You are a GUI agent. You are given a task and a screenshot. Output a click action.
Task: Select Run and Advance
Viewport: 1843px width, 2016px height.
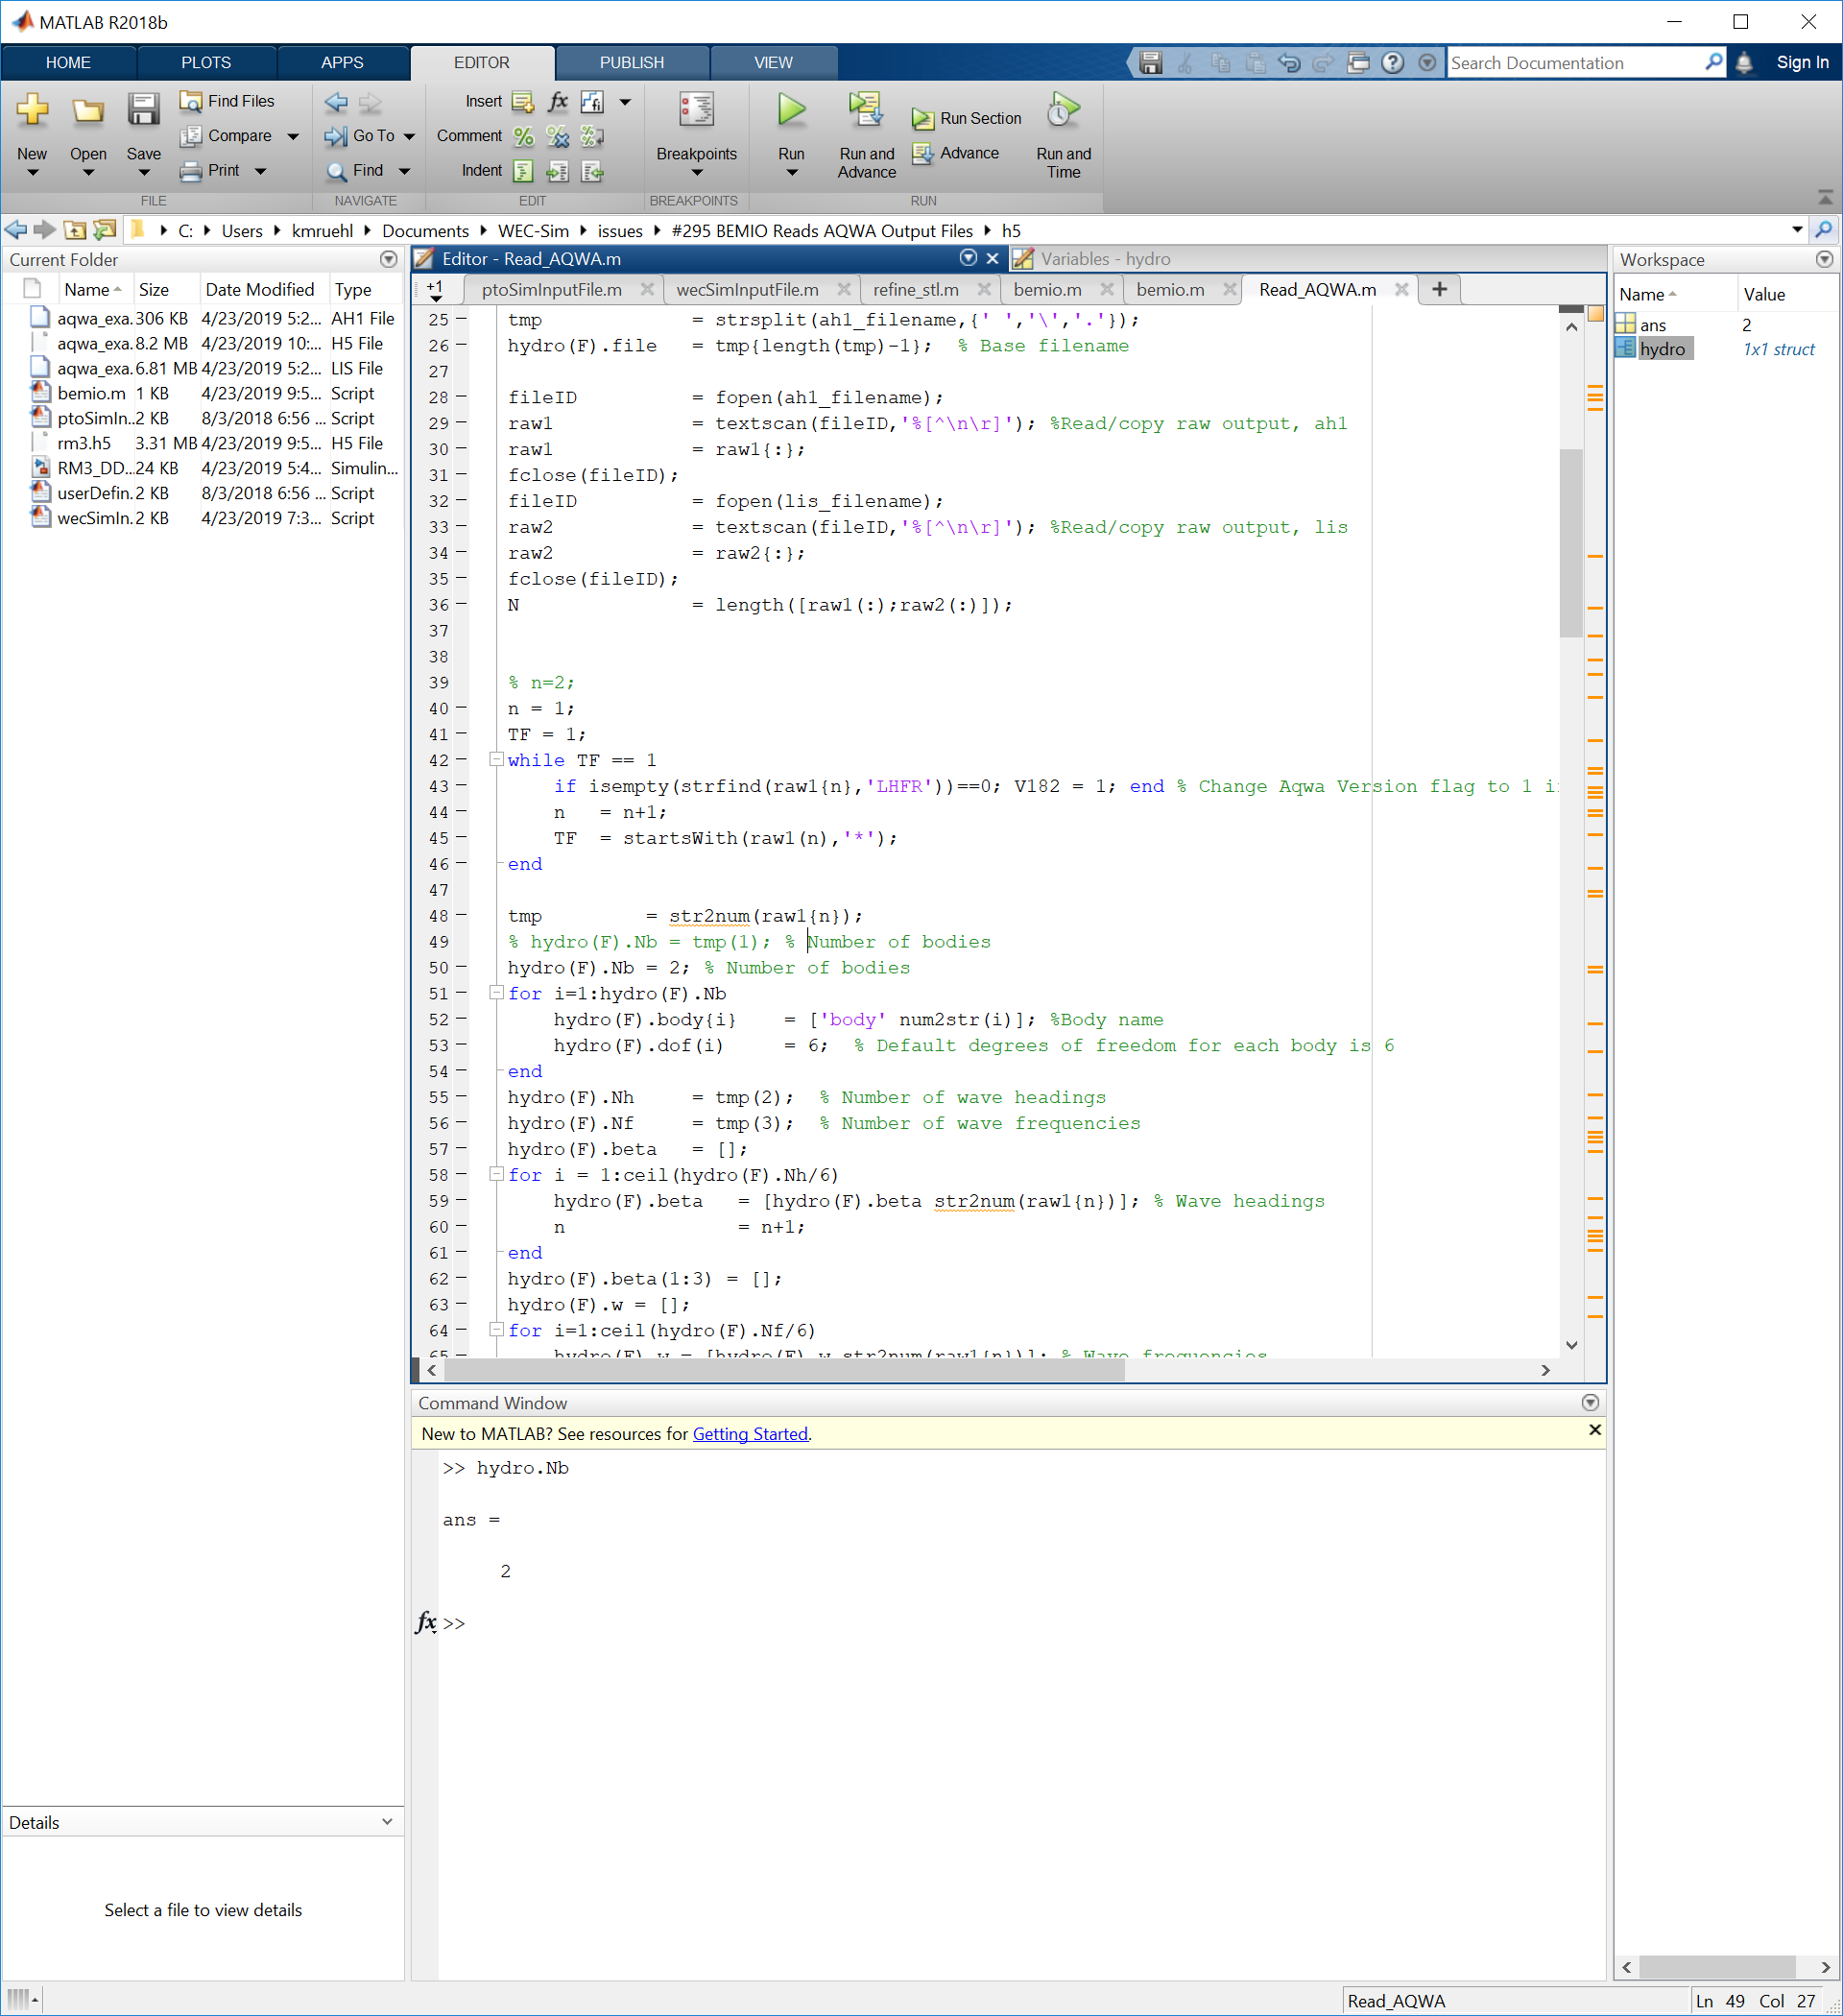[x=866, y=135]
